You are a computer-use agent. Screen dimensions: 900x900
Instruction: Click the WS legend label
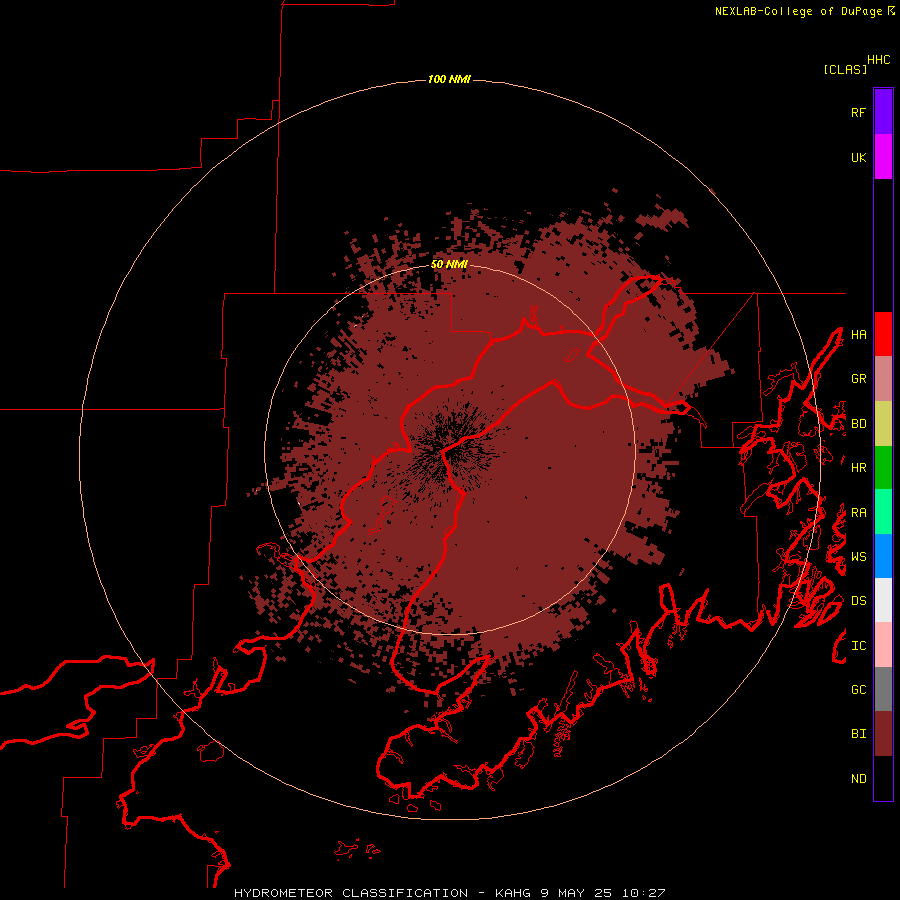click(x=858, y=556)
